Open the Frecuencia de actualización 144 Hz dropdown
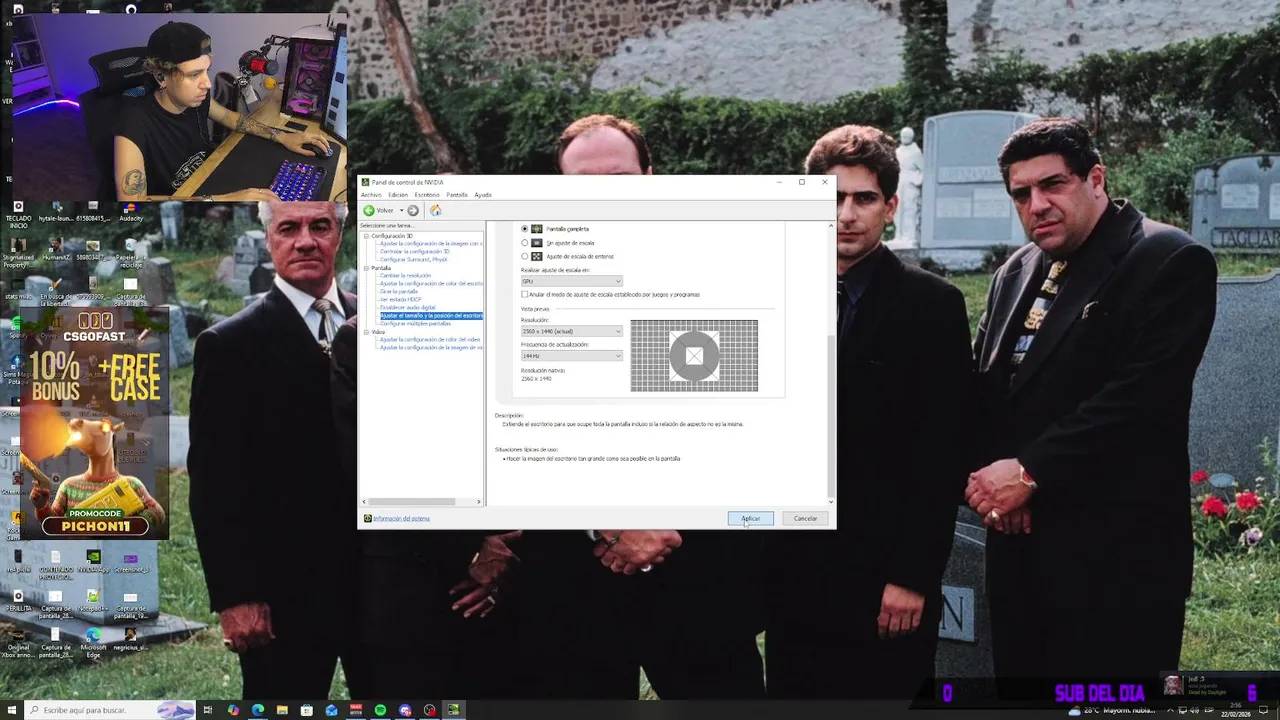This screenshot has width=1280, height=720. pyautogui.click(x=571, y=356)
